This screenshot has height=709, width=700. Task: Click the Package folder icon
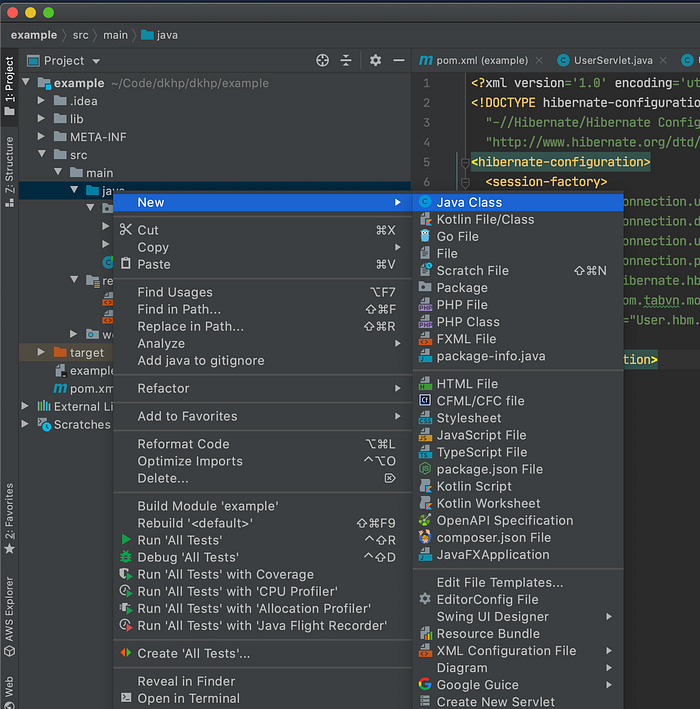[x=425, y=287]
